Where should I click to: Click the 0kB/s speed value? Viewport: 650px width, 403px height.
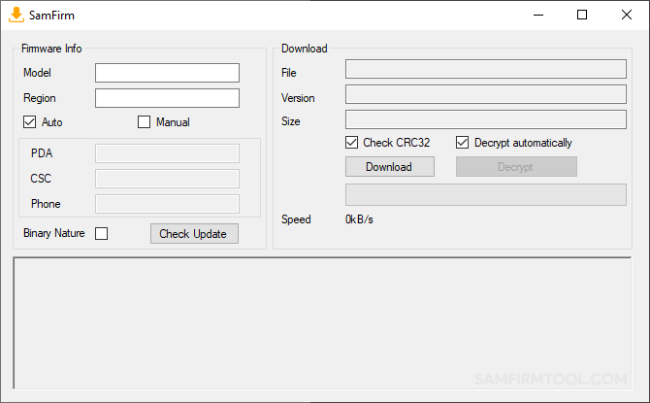coord(359,219)
